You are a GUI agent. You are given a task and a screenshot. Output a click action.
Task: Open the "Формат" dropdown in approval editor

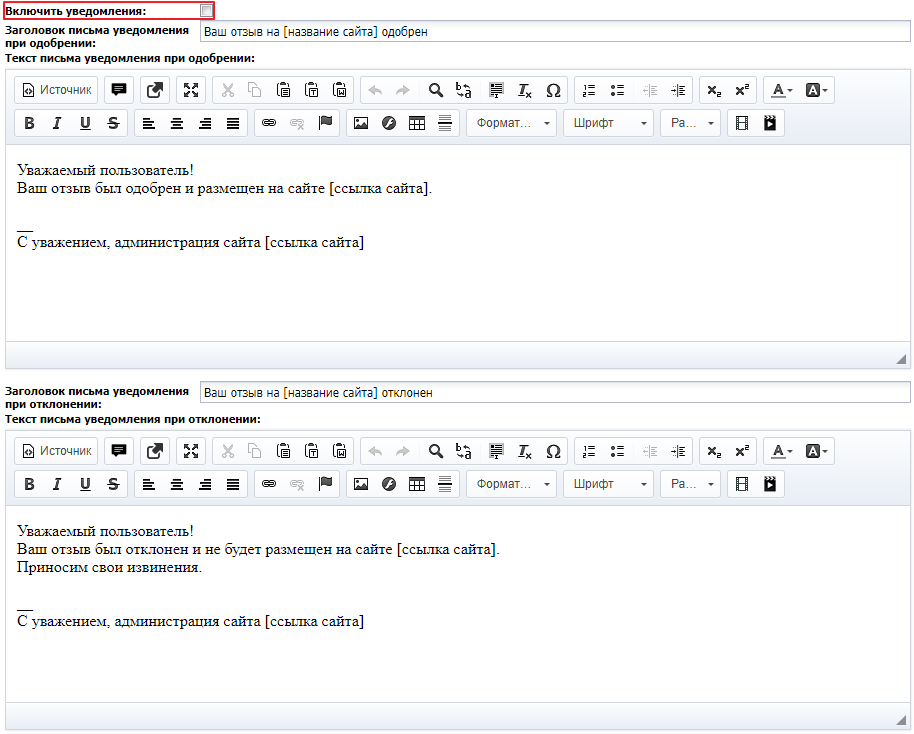pos(512,123)
